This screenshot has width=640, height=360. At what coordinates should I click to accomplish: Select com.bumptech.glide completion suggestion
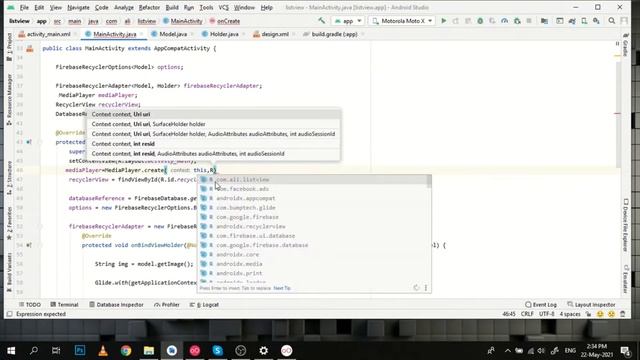point(313,208)
